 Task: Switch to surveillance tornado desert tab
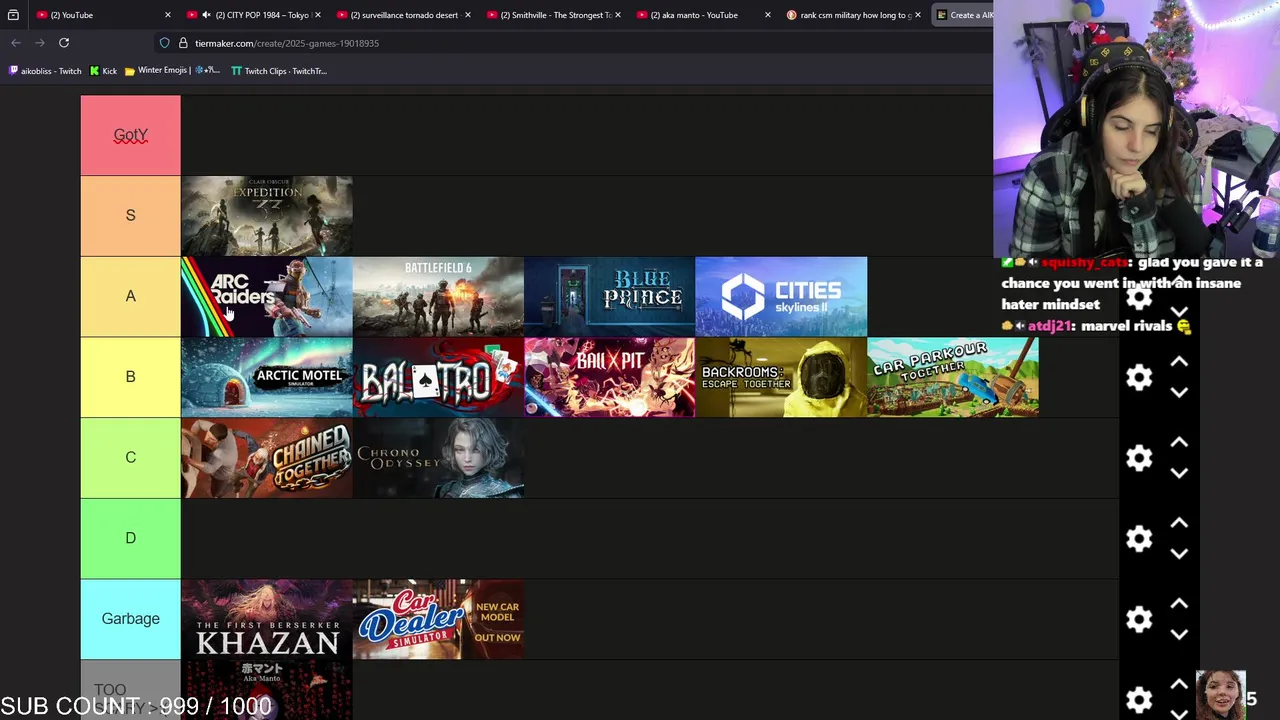[403, 15]
